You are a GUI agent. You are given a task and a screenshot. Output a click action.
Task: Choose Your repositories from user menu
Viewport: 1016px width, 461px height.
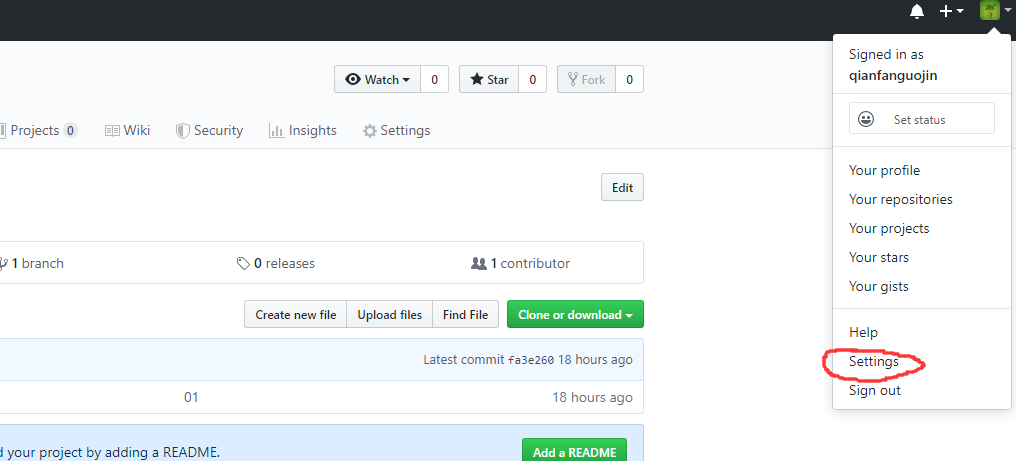coord(900,199)
